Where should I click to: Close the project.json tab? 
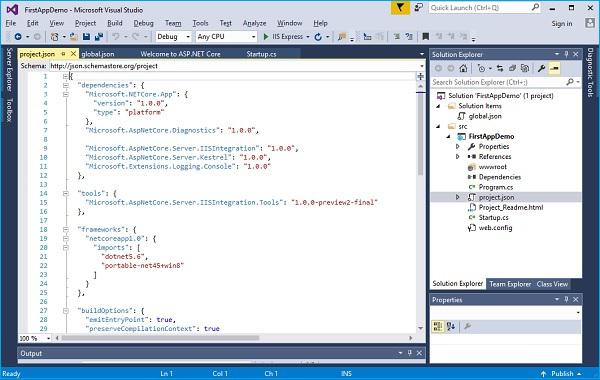pyautogui.click(x=73, y=54)
